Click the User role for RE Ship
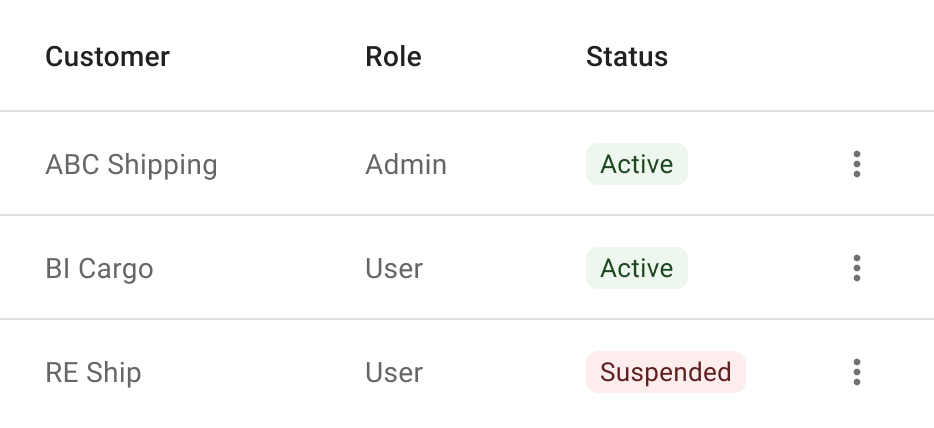 click(394, 373)
